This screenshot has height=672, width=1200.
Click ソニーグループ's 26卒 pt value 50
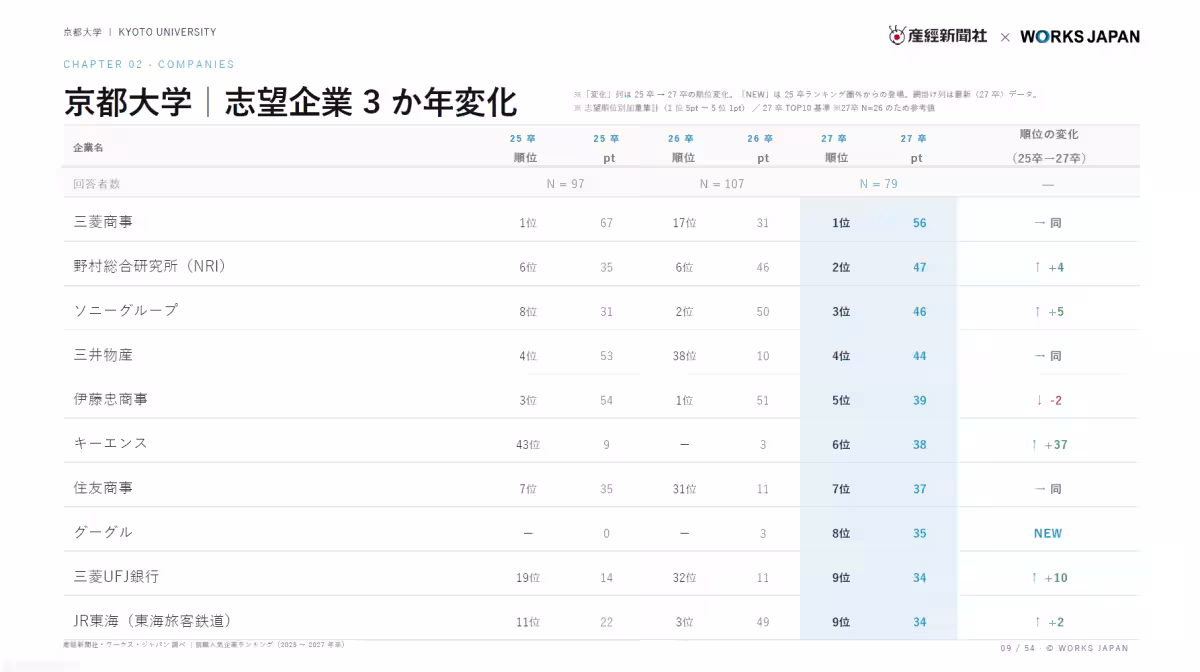tap(763, 312)
